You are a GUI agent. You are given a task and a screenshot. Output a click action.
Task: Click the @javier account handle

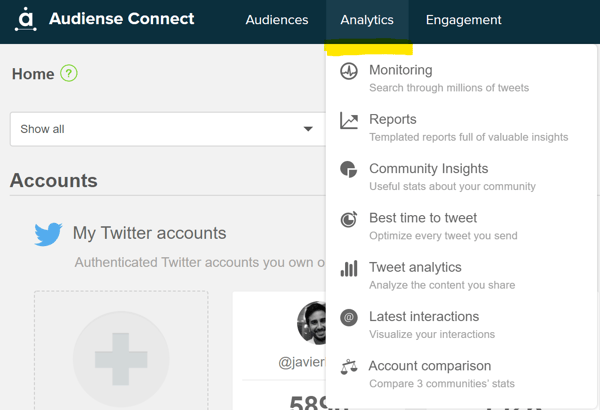pyautogui.click(x=302, y=362)
